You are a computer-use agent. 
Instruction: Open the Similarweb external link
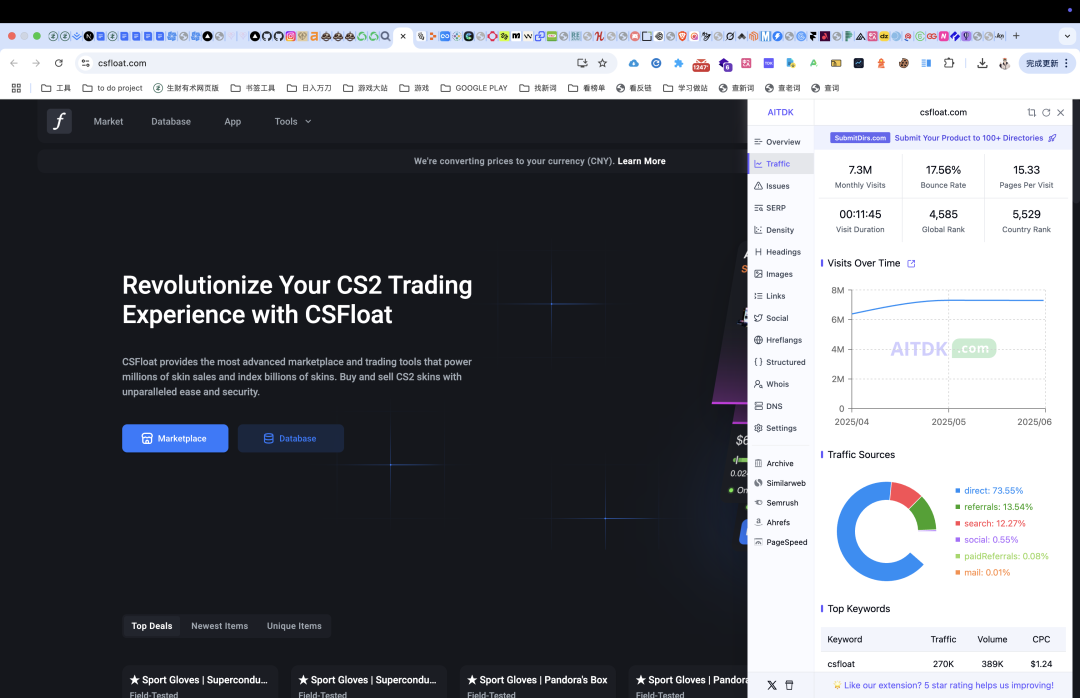tap(780, 484)
